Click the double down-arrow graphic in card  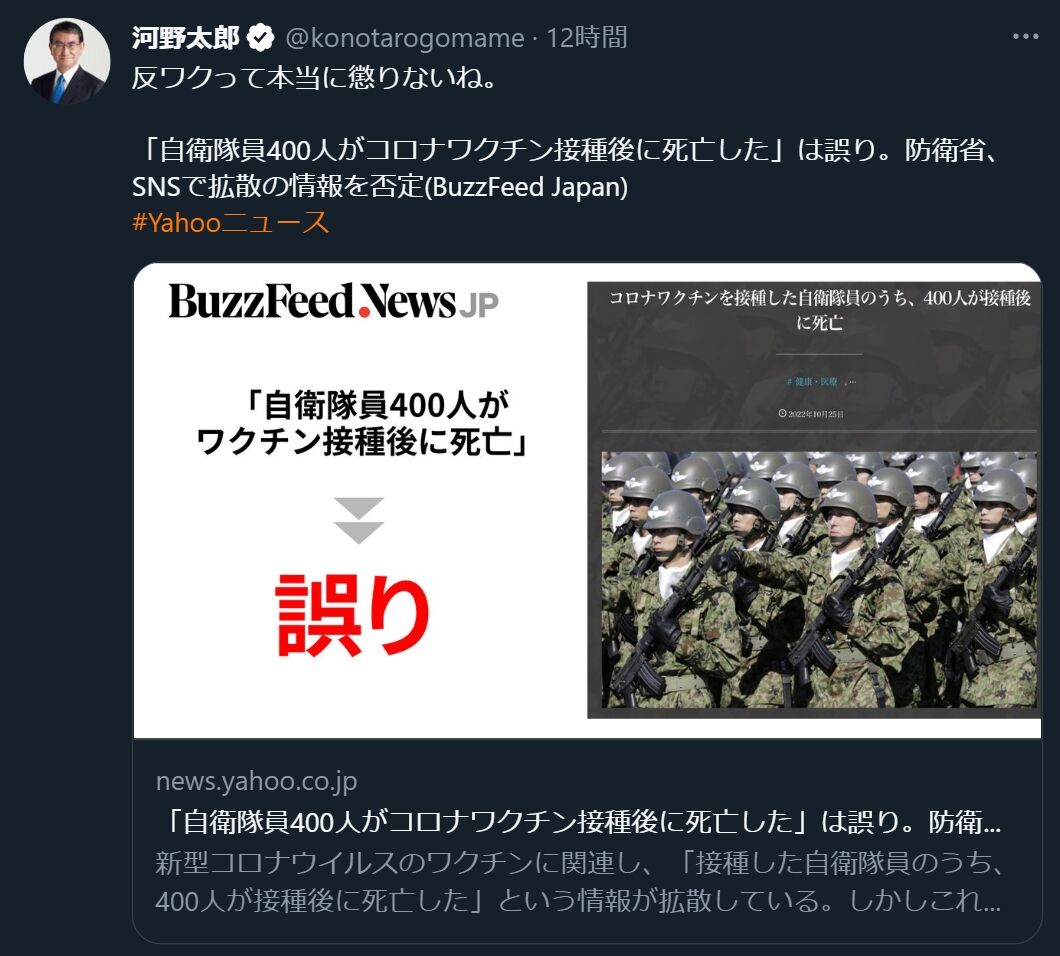(x=358, y=520)
